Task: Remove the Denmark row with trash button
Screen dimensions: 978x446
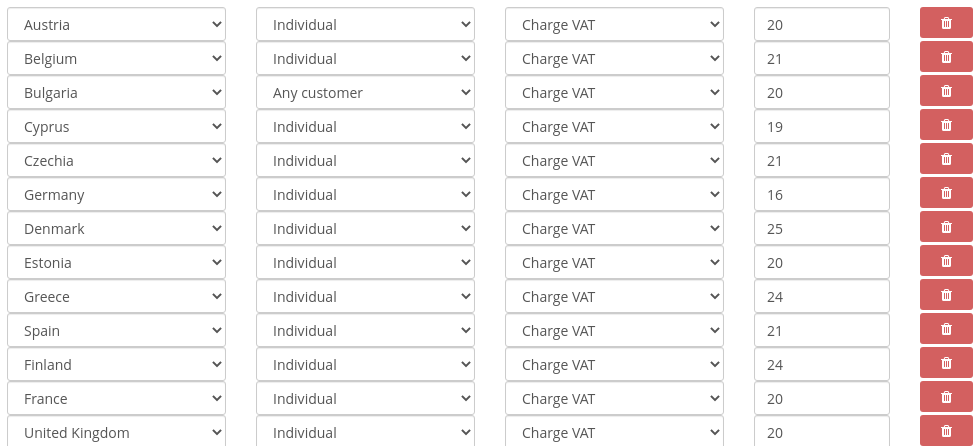Action: point(946,228)
